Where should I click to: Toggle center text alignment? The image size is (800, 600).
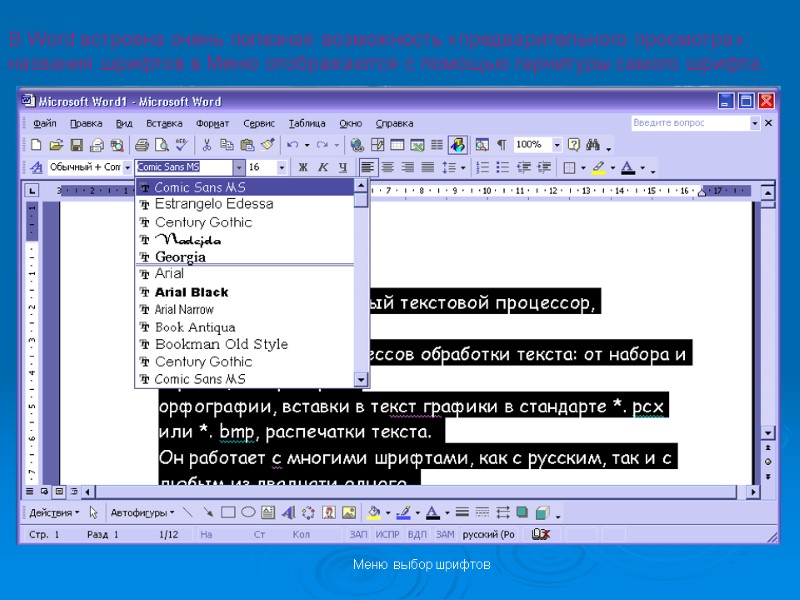click(388, 167)
